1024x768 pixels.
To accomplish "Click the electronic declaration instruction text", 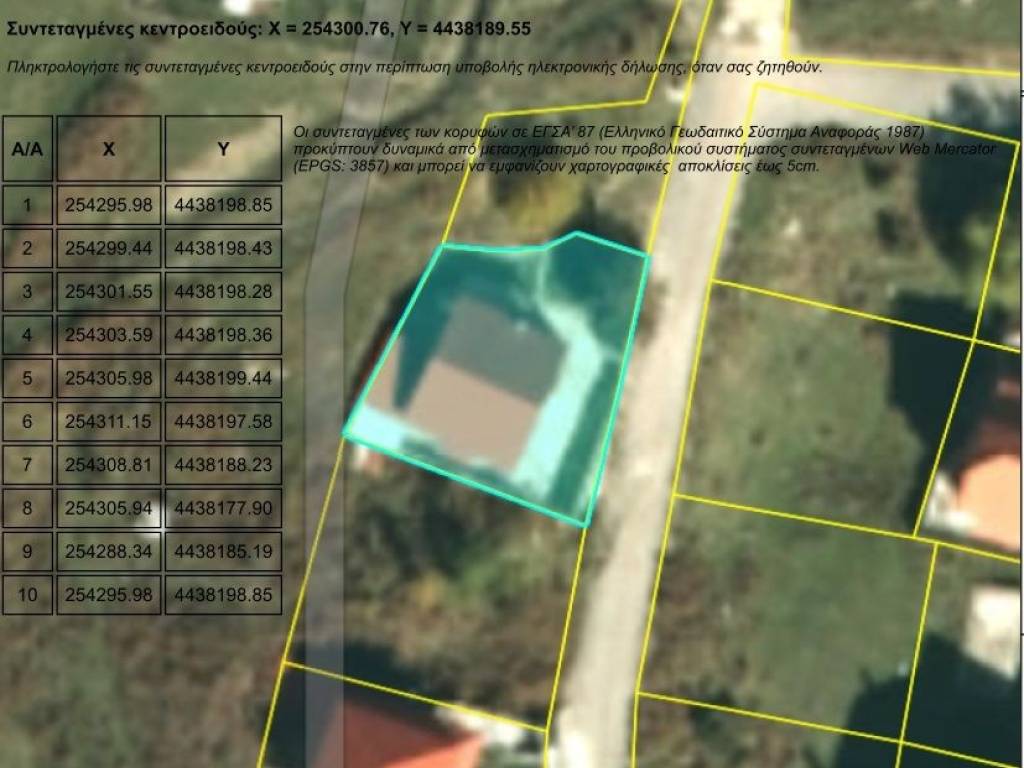I will pyautogui.click(x=414, y=68).
